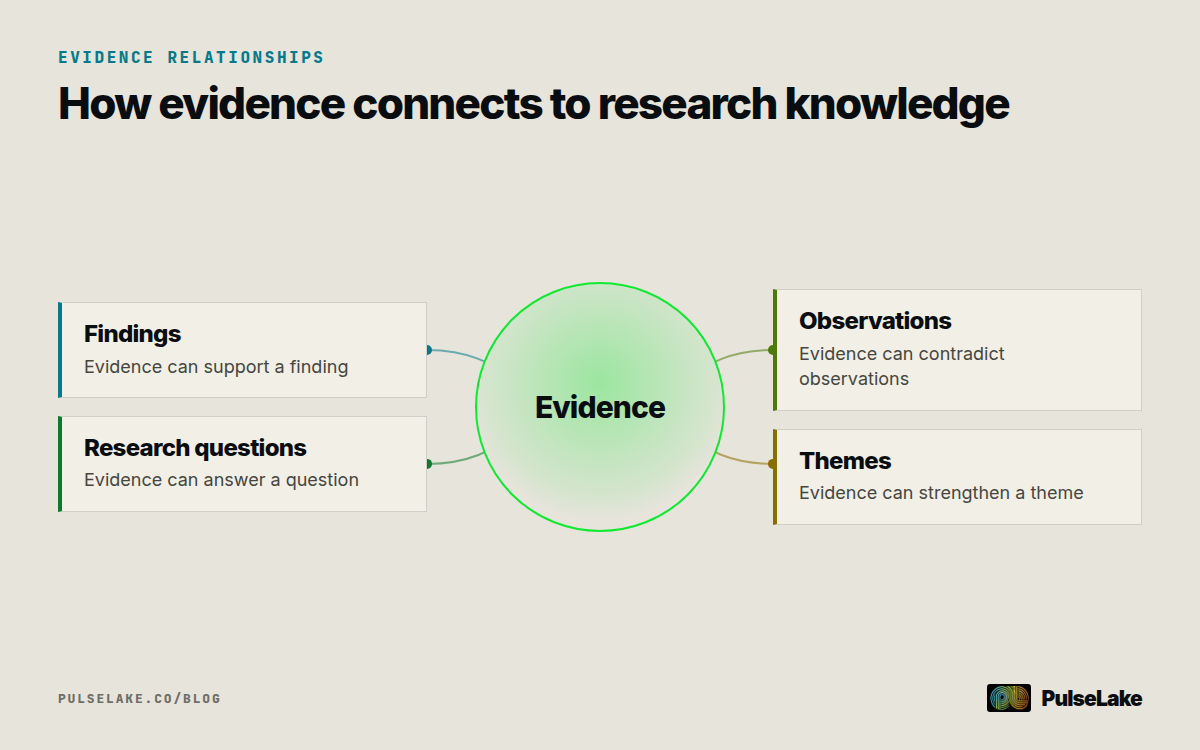This screenshot has width=1200, height=750.
Task: Click the Findings card heading
Action: 132,334
